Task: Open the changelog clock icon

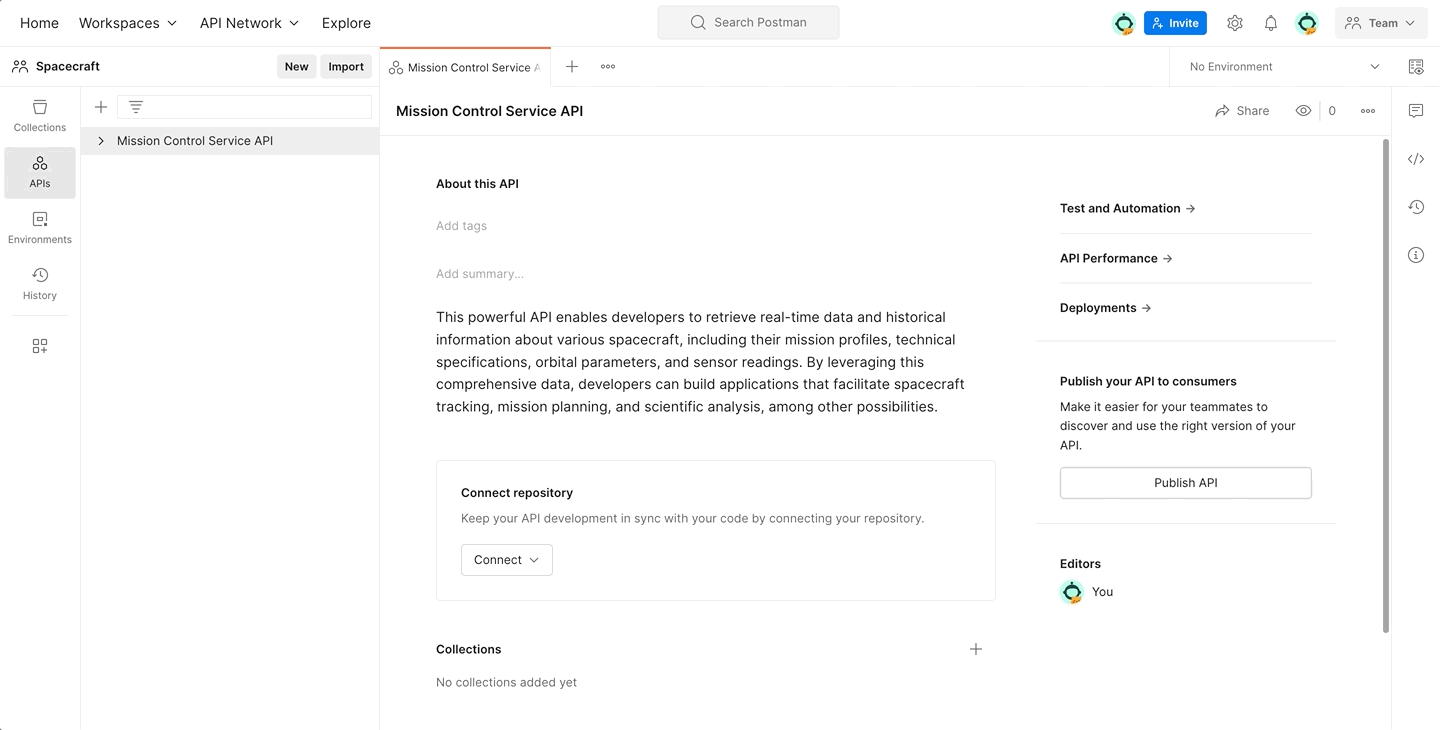Action: click(x=1415, y=207)
